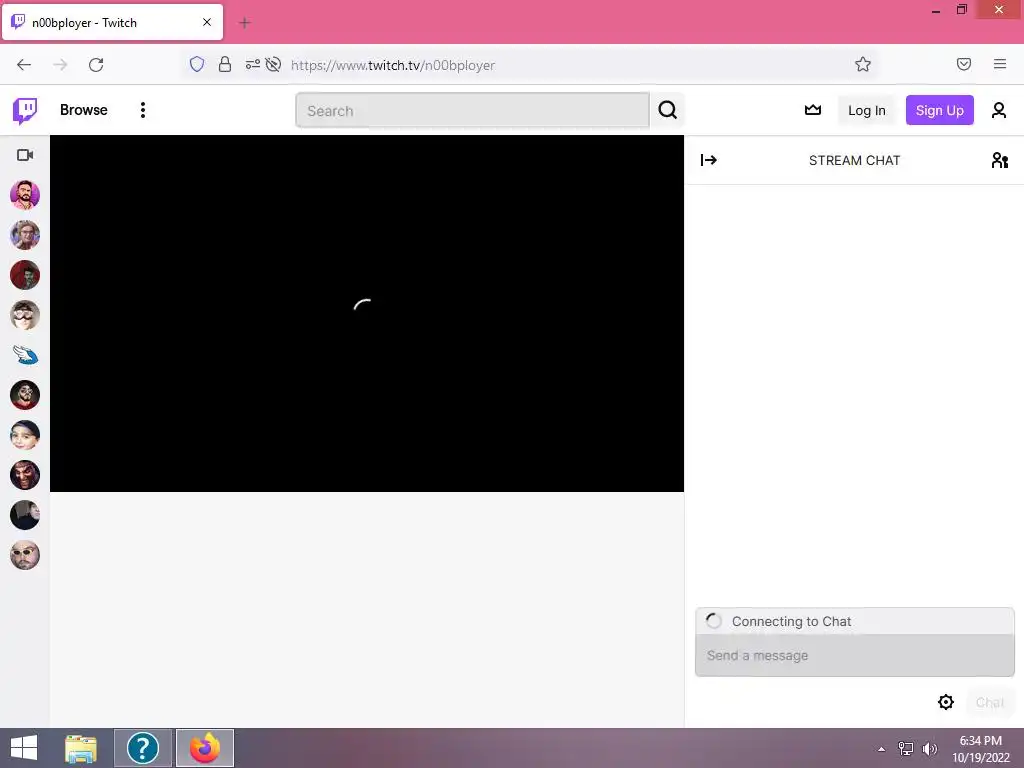This screenshot has height=768, width=1024.
Task: Click the volume speaker tray icon
Action: point(929,749)
